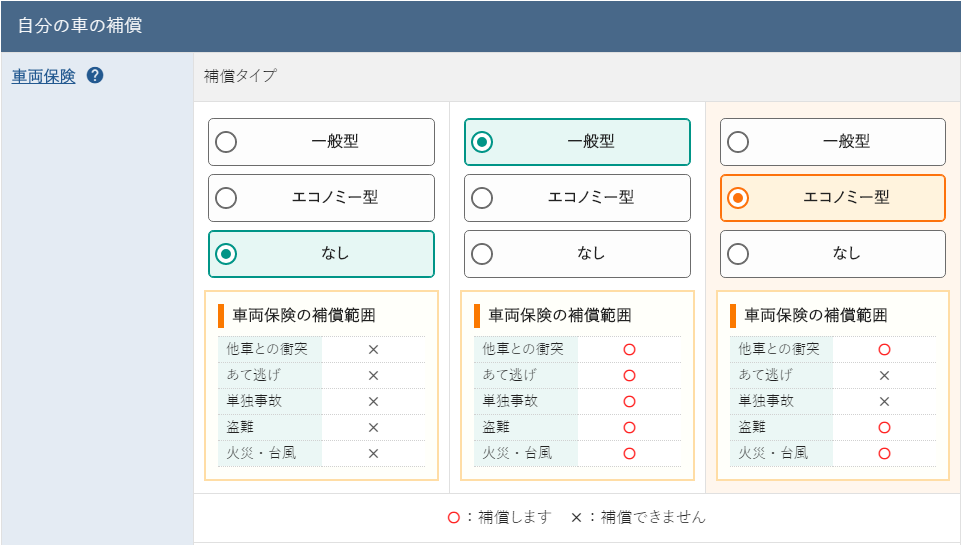
Task: Open the help icon beside 車両保険
Action: coord(94,75)
